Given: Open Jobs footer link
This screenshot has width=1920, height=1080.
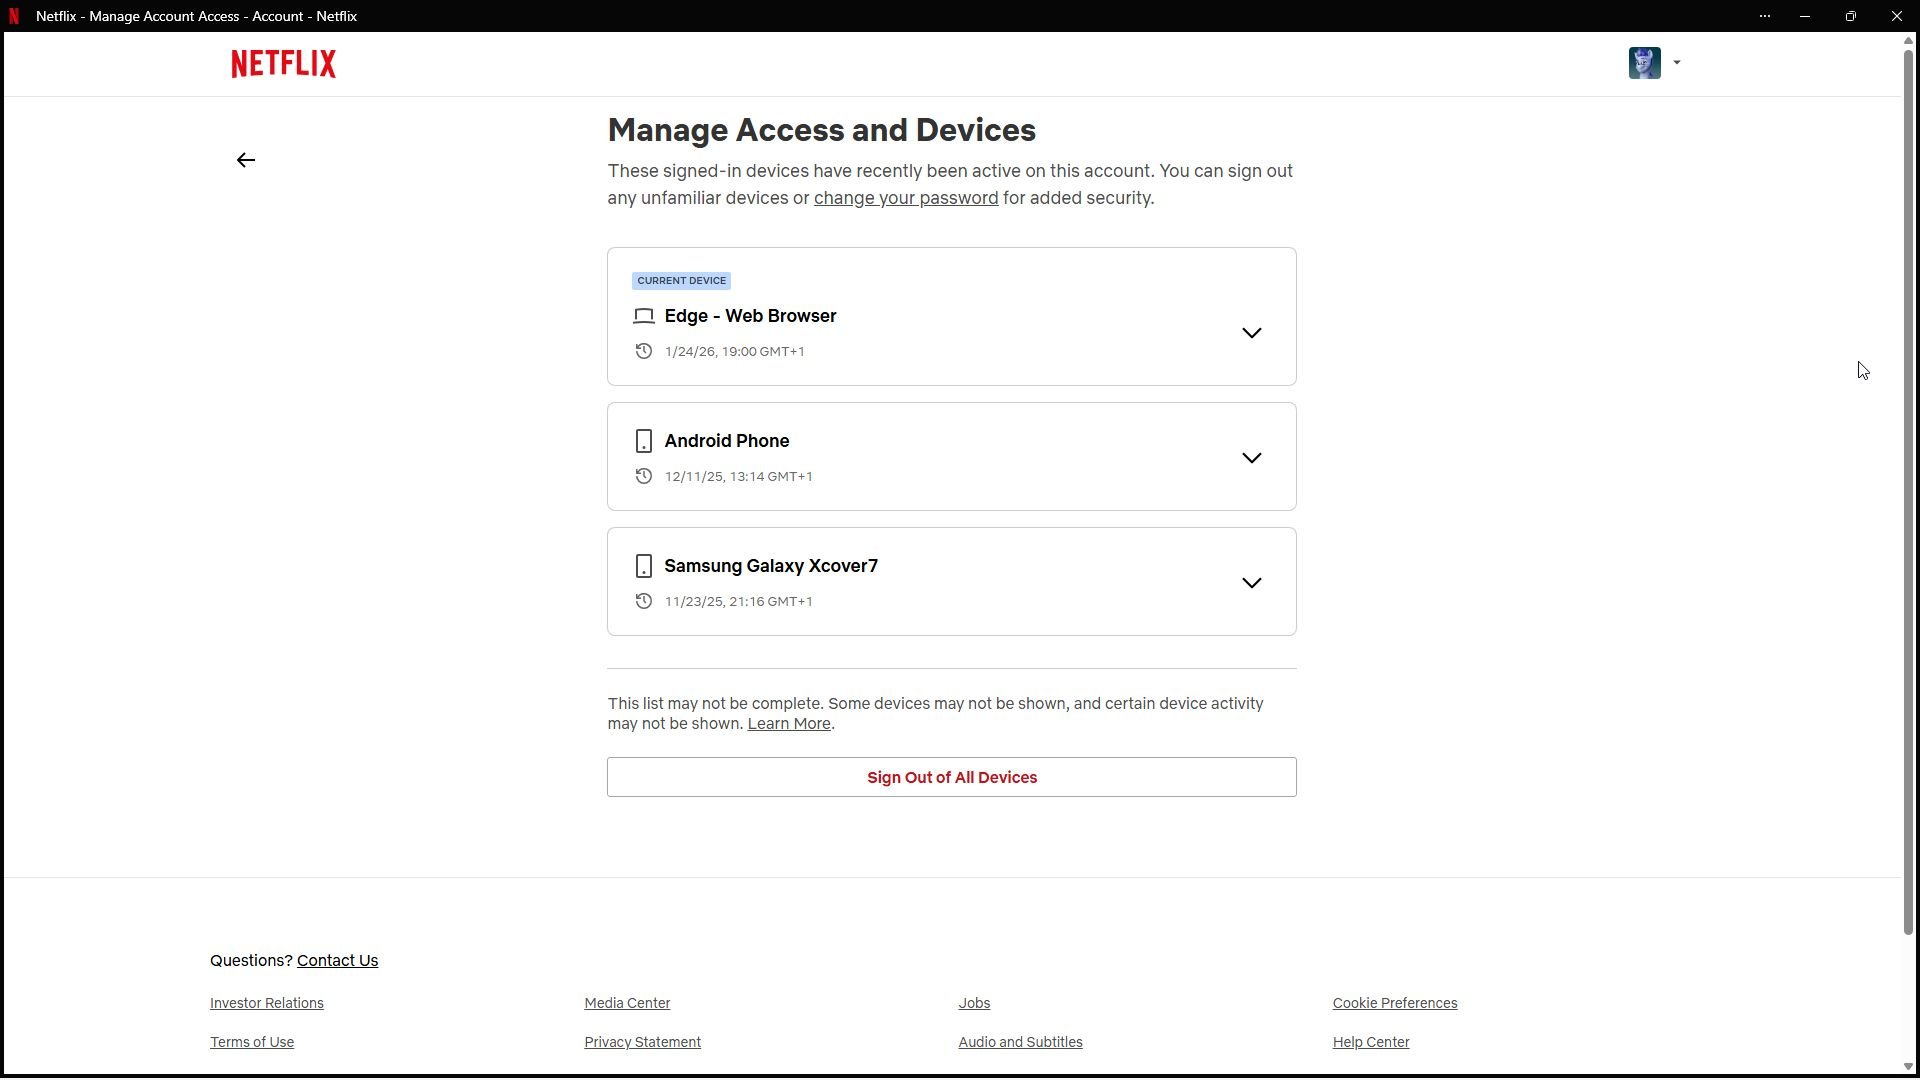Looking at the screenshot, I should [974, 1003].
